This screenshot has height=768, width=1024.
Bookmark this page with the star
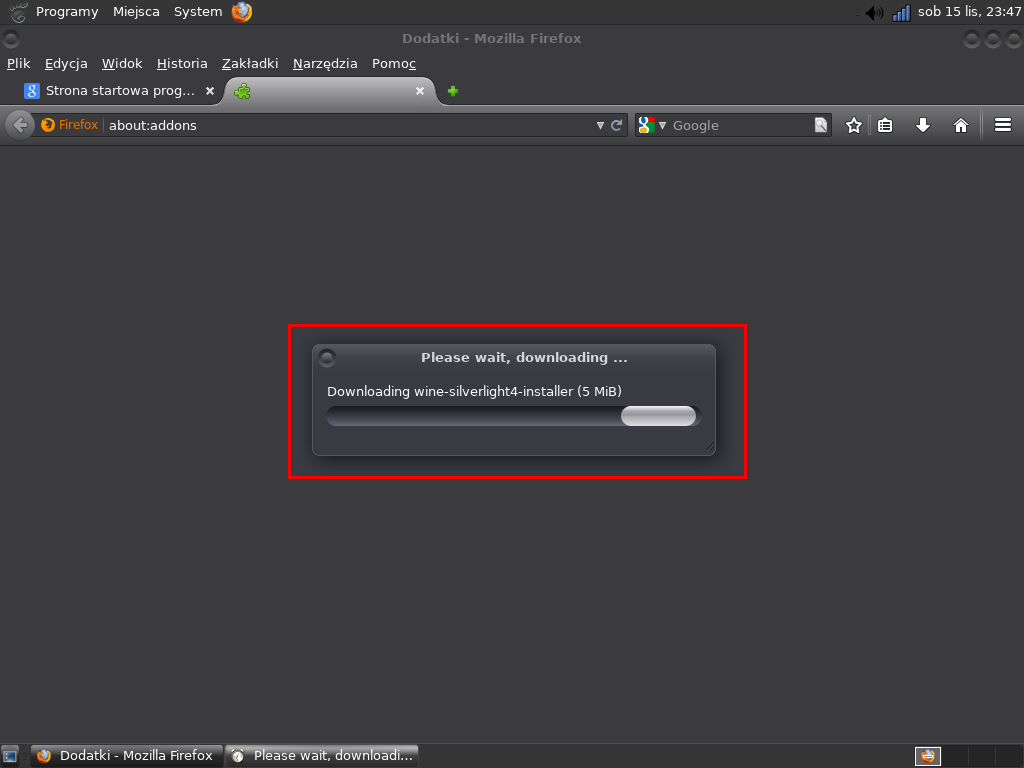854,125
